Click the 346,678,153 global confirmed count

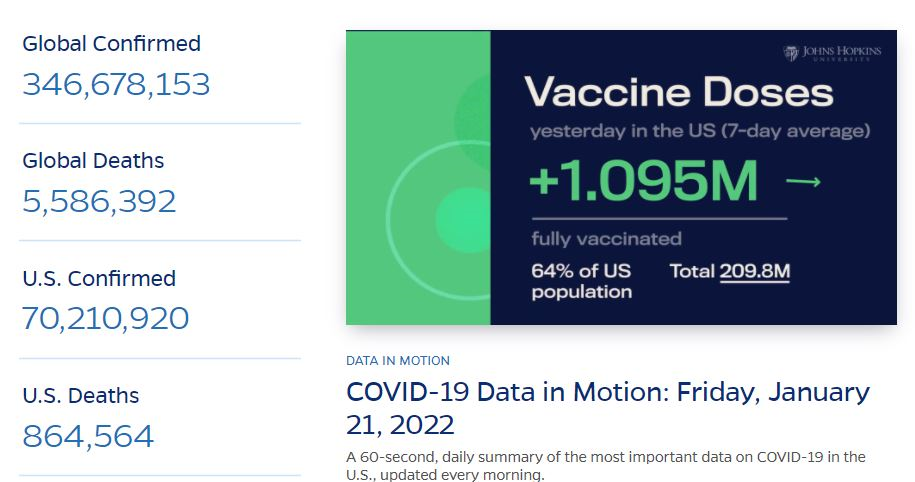point(116,84)
